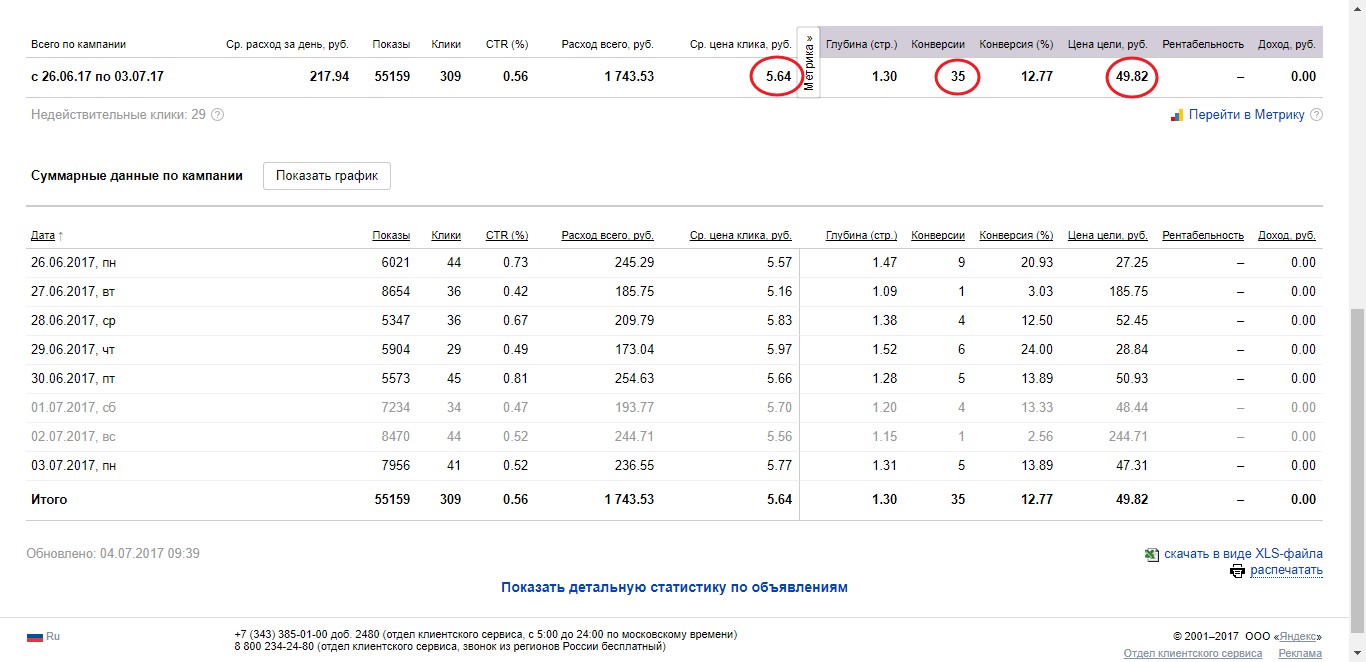Open Перейти в Метрику link

pyautogui.click(x=1246, y=115)
